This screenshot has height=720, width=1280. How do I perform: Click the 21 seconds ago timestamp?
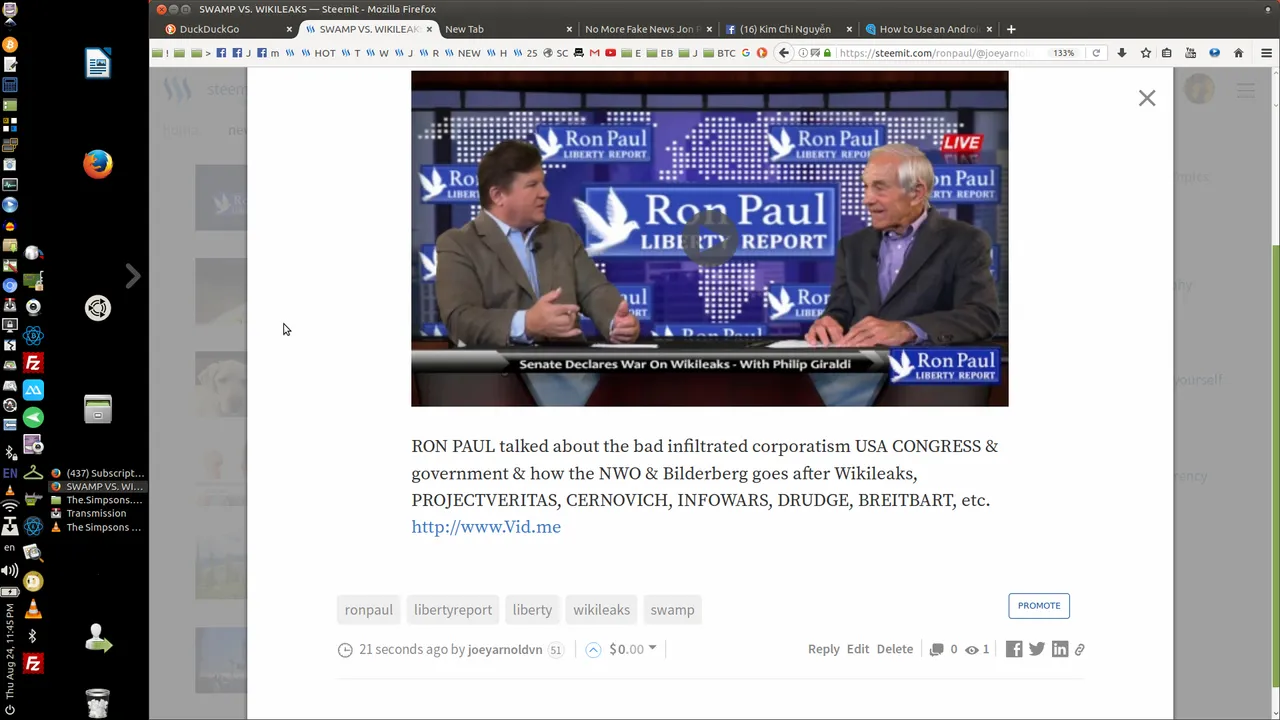(x=403, y=650)
